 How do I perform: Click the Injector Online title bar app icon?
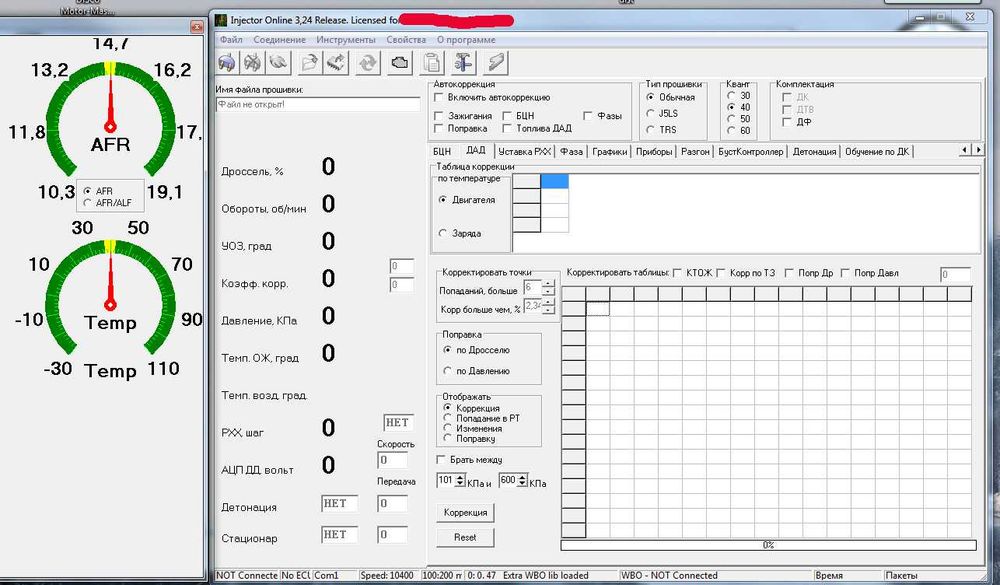[x=221, y=20]
